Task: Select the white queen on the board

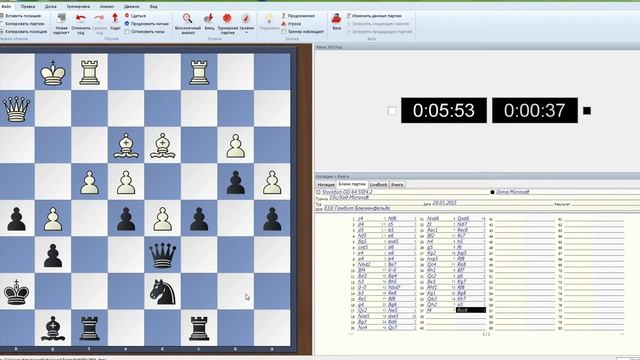Action: pos(16,109)
